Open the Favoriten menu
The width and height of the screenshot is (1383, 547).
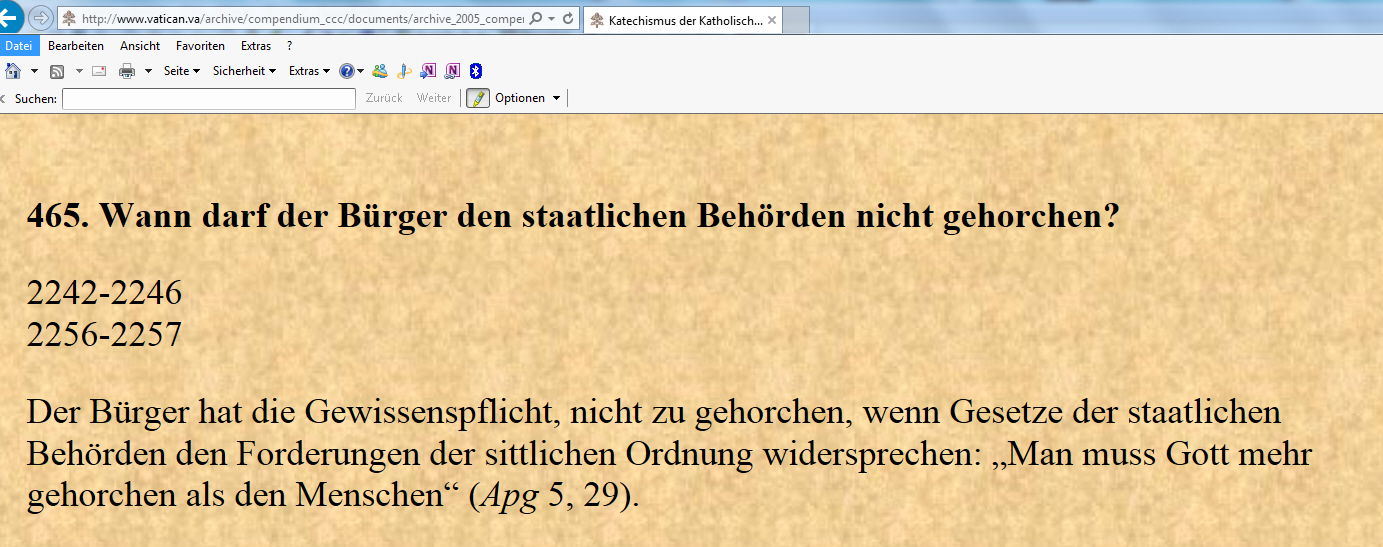point(200,46)
